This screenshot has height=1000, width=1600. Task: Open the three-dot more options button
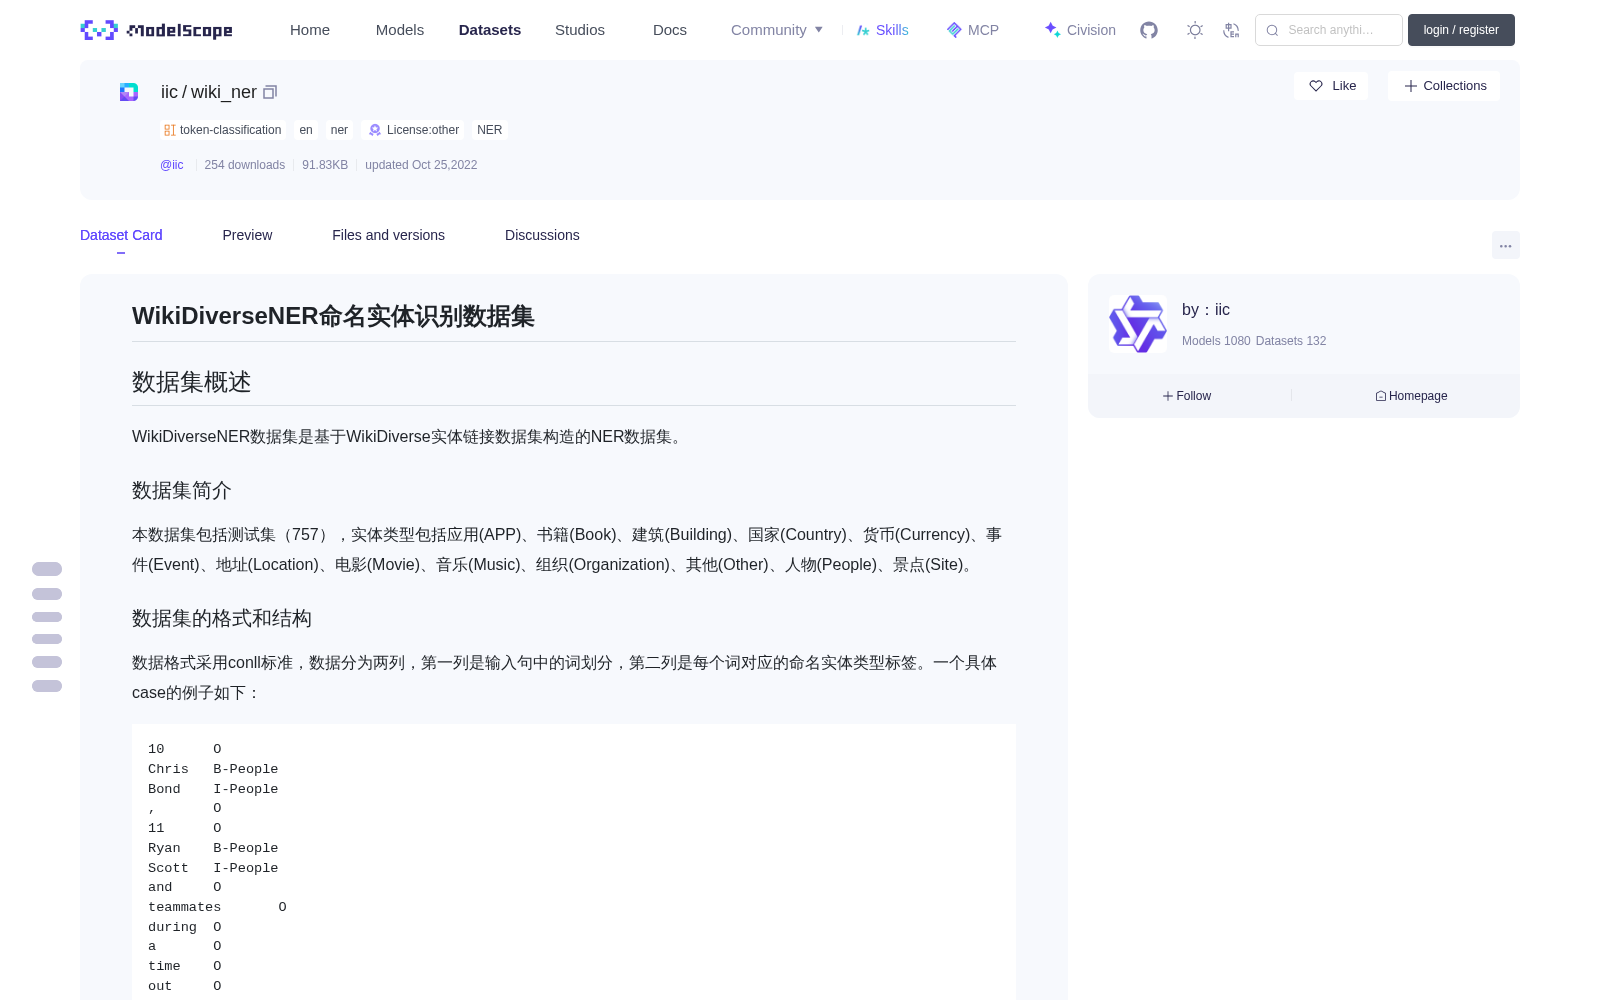coord(1506,245)
